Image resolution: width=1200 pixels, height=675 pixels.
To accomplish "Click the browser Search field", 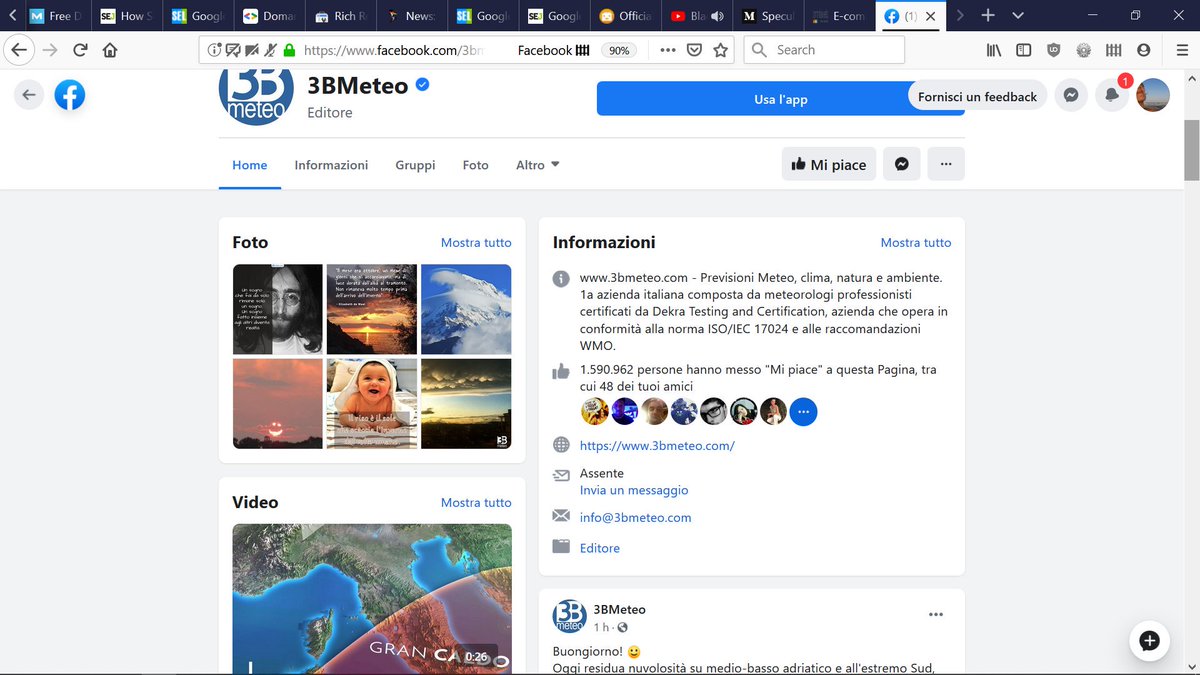I will [x=825, y=50].
